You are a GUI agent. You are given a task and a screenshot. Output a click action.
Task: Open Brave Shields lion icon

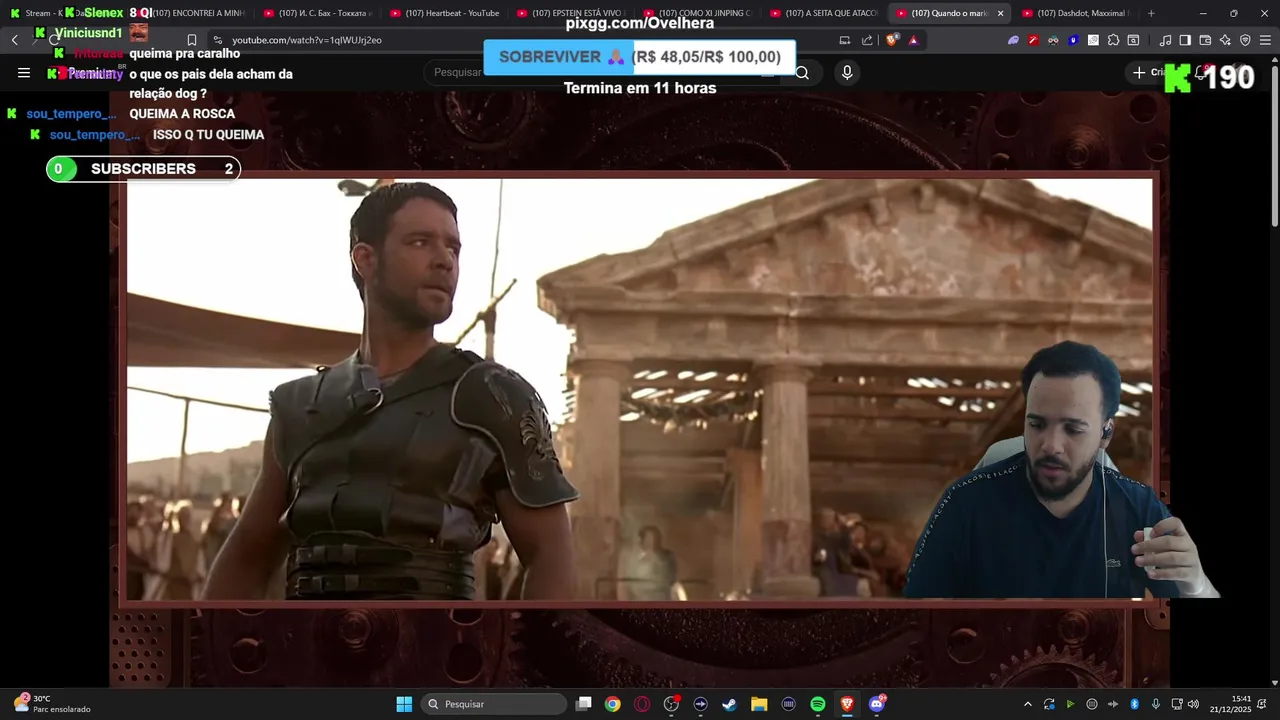coord(892,40)
